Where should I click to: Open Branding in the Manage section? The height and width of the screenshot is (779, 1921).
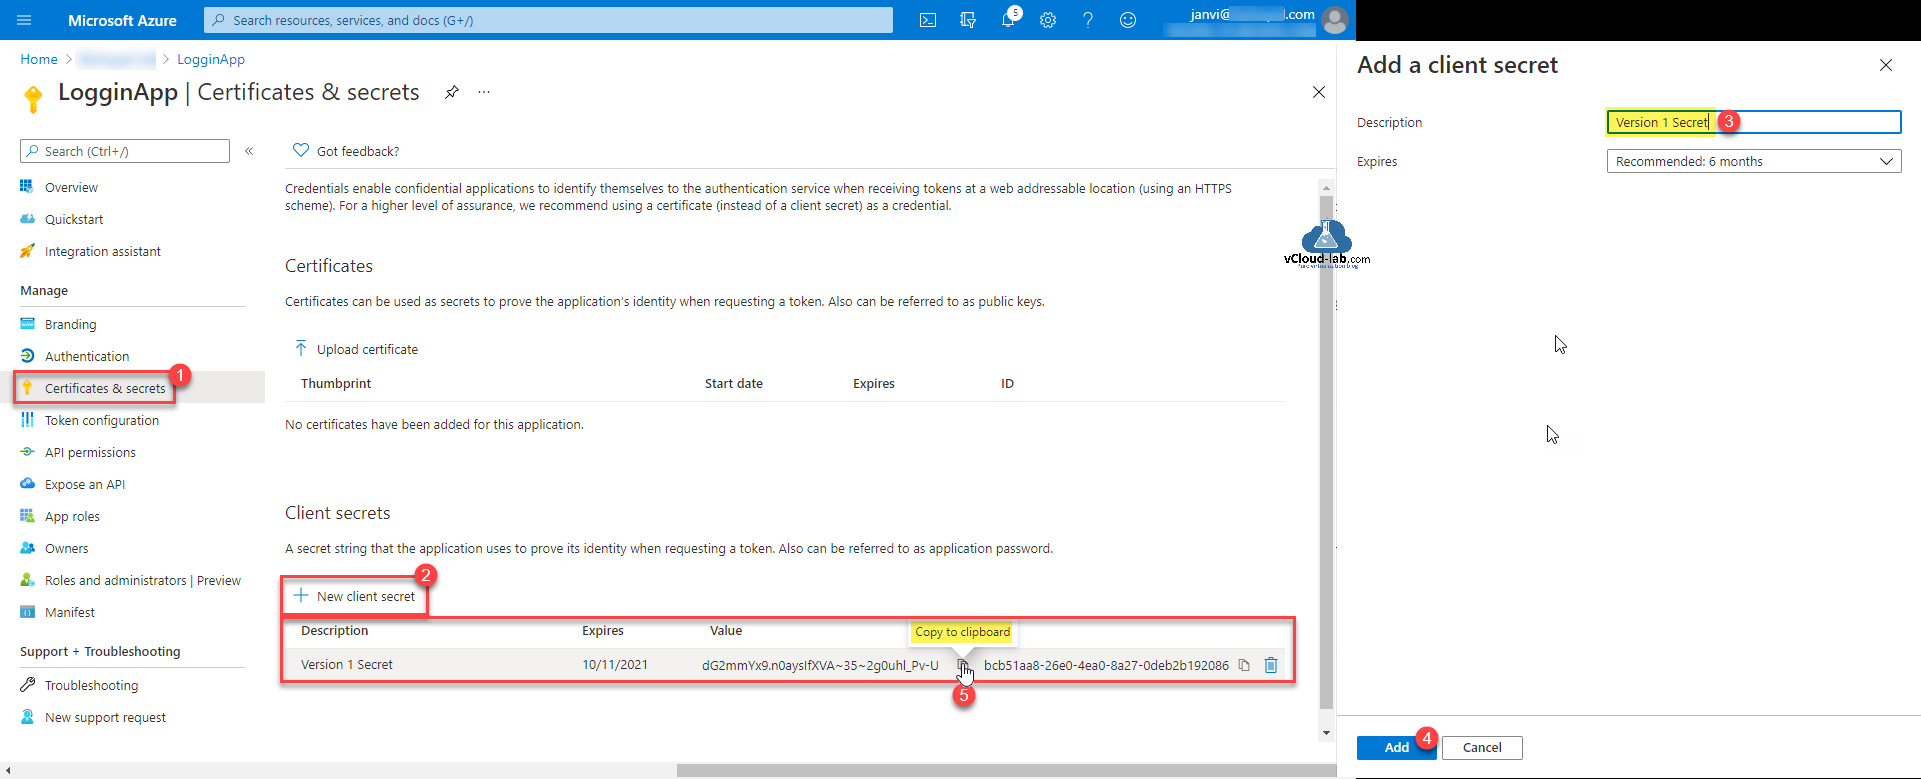[71, 324]
